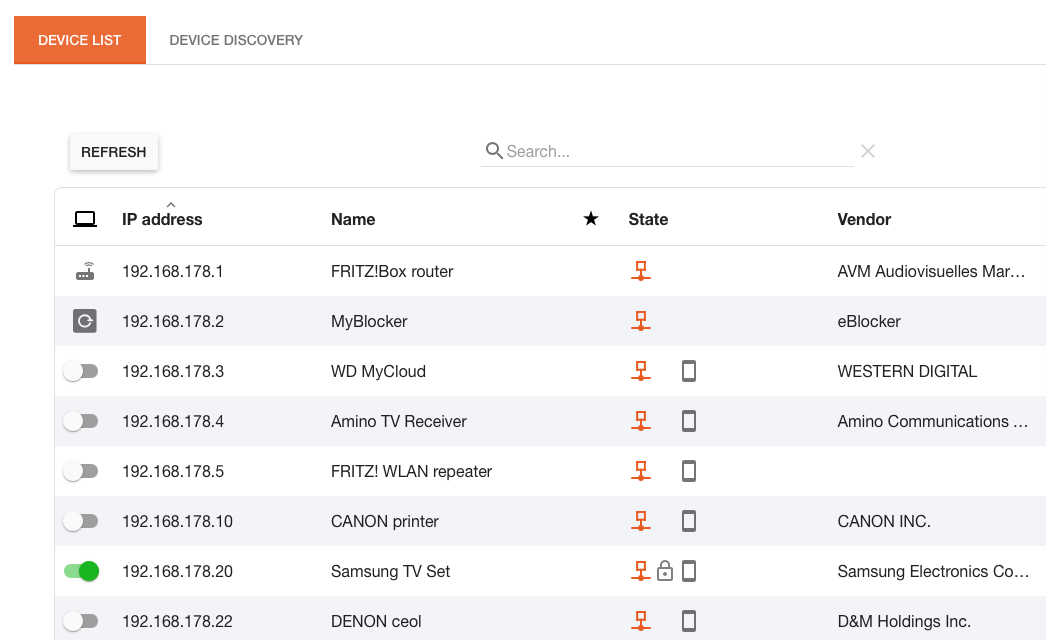Sort by the State column header
The image size is (1046, 640).
[x=648, y=219]
